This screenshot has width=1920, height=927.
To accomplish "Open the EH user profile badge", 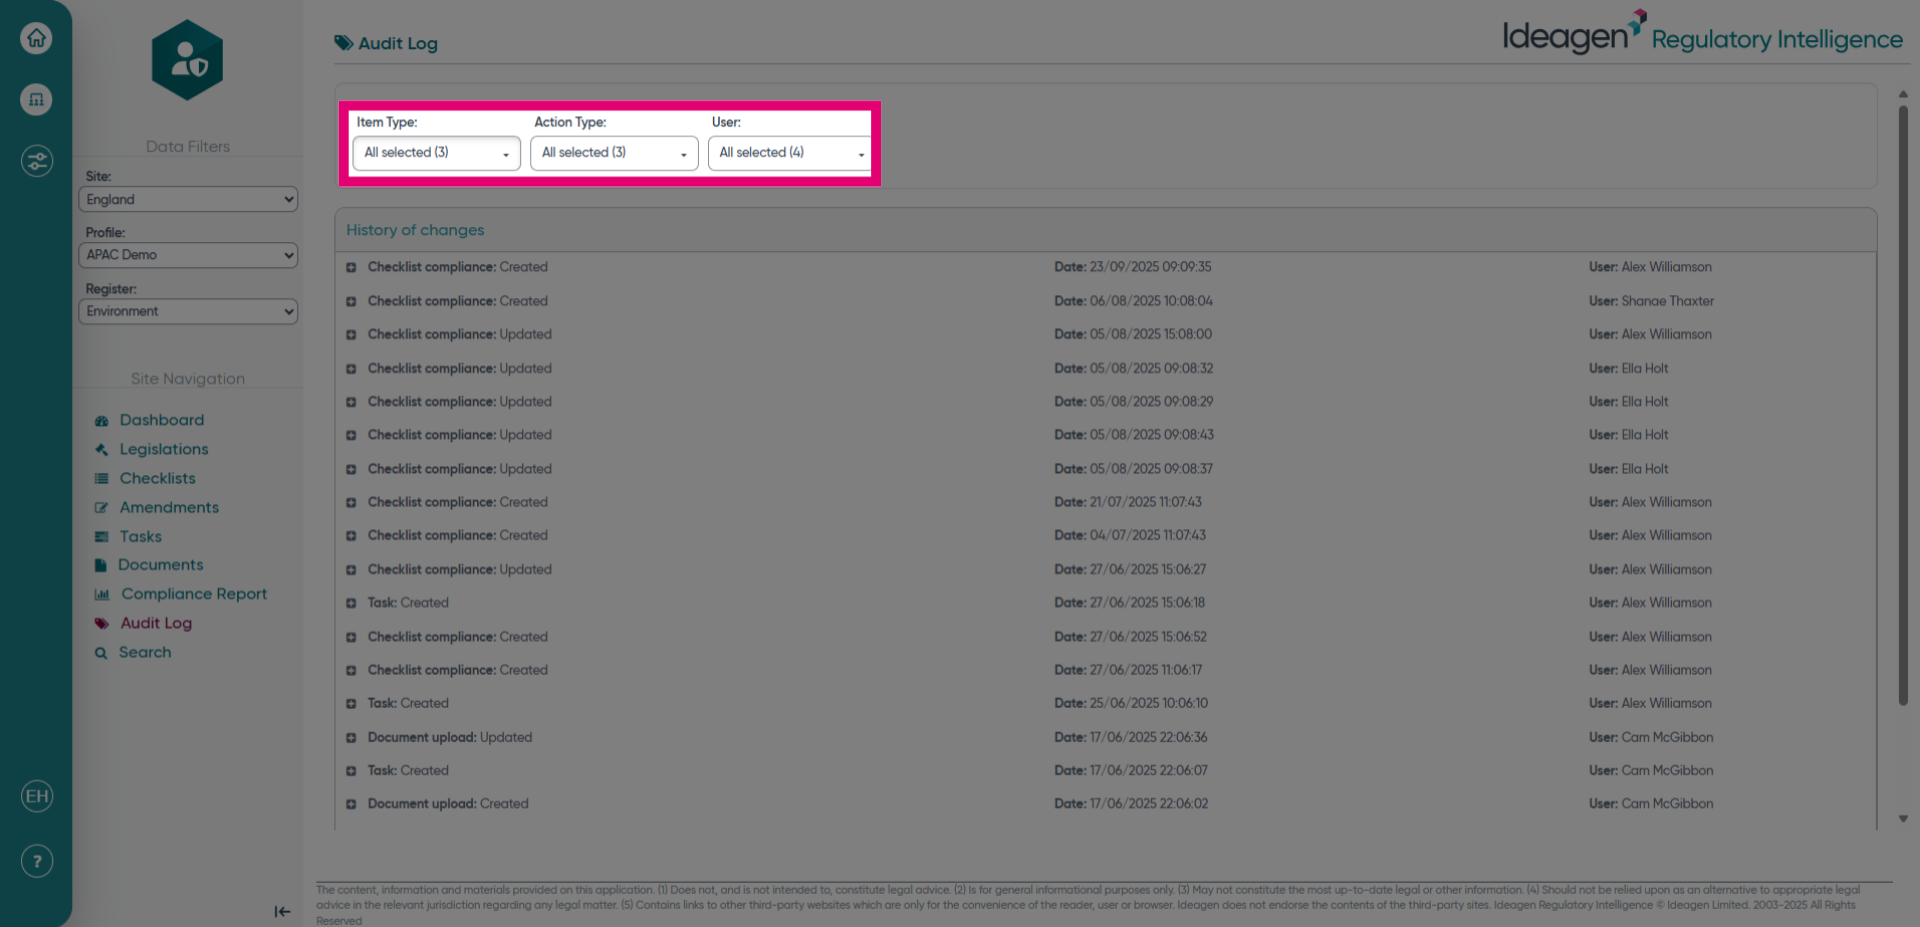I will click(37, 796).
